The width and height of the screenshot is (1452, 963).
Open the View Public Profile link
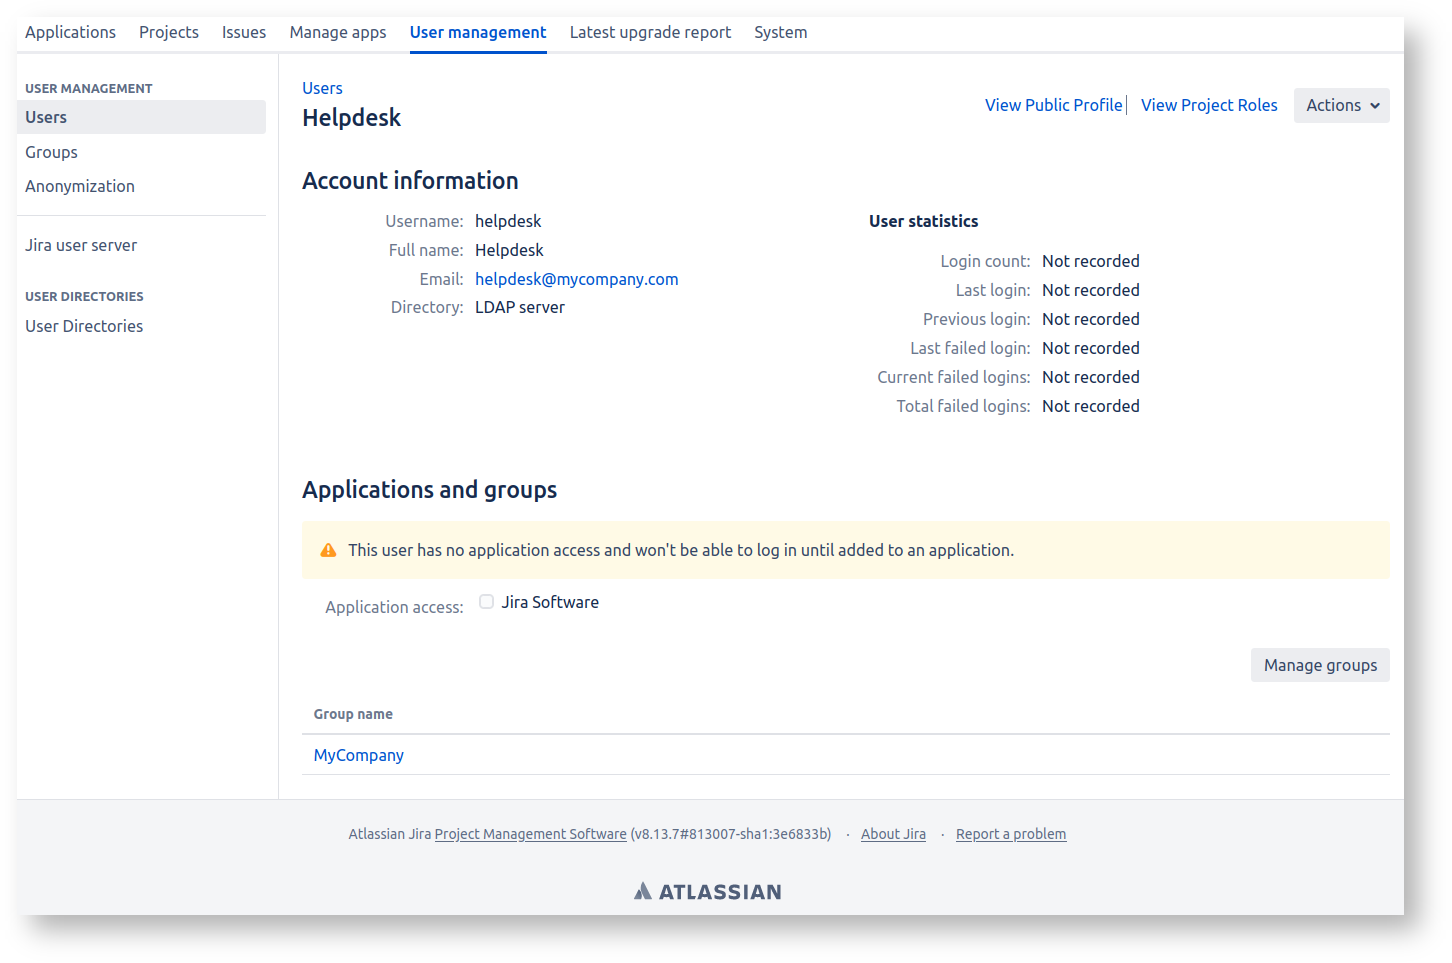pos(1053,105)
